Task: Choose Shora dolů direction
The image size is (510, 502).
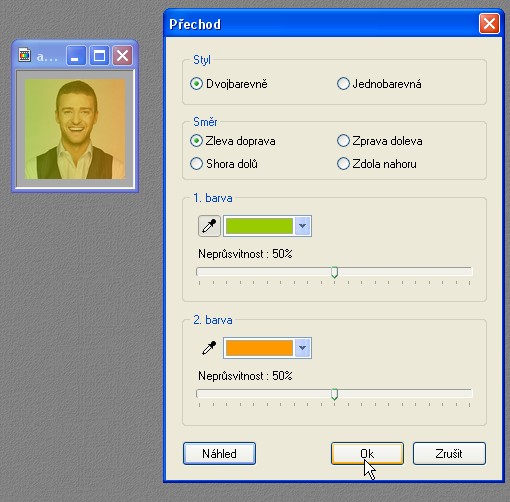Action: coord(224,164)
